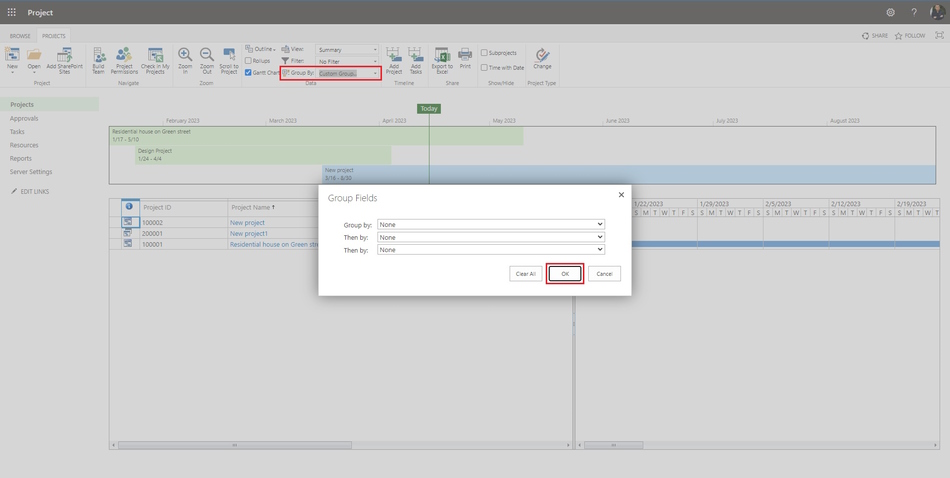Open Tasks in the left navigation

[17, 131]
